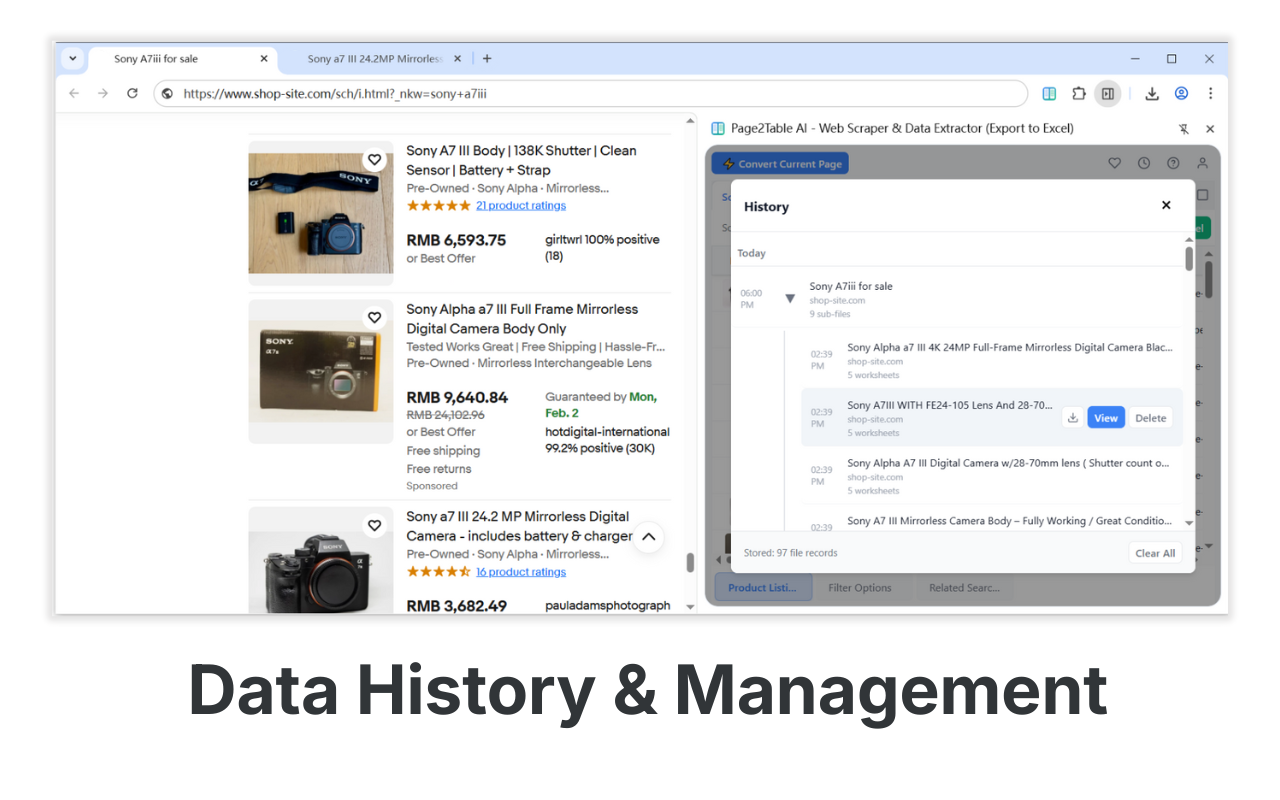Open the tab search dropdown arrow
Viewport: 1280px width, 800px height.
point(73,58)
